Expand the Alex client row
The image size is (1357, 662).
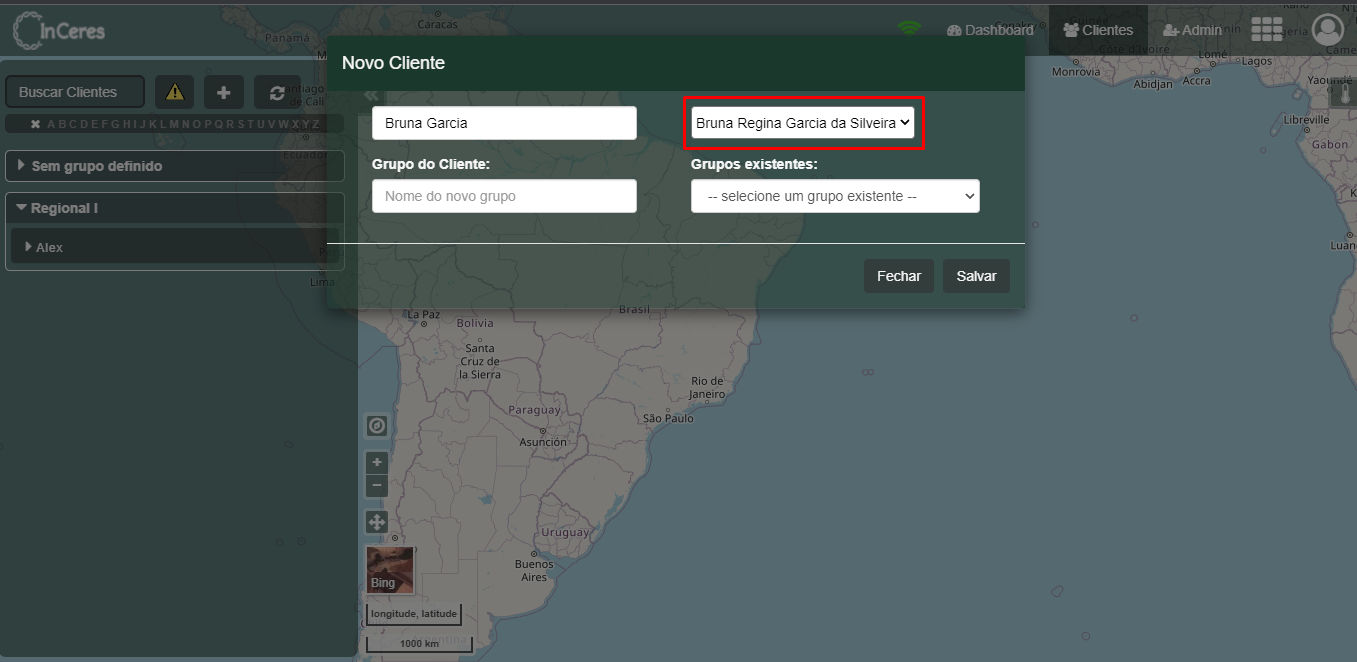tap(175, 247)
